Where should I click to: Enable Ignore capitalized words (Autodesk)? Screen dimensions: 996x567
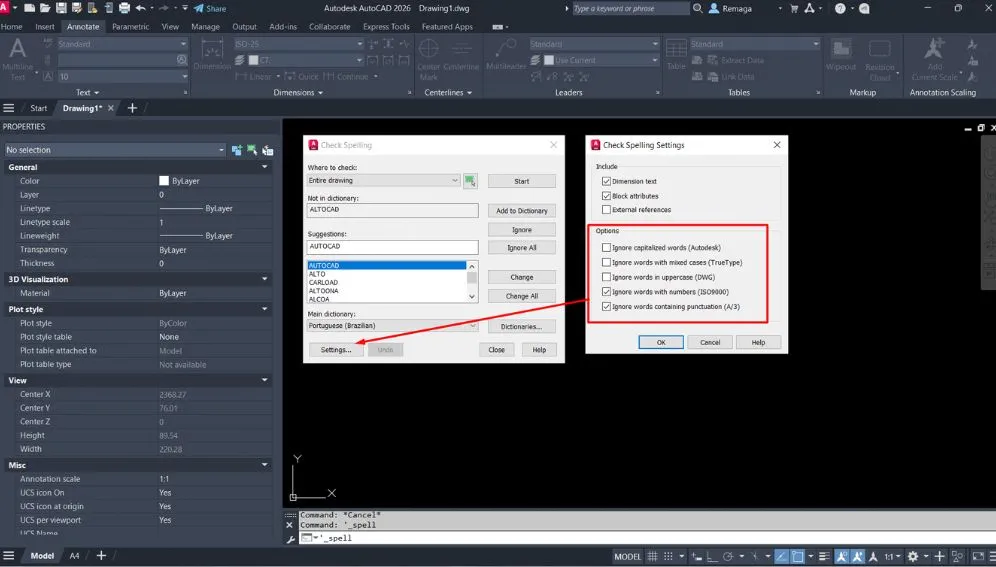pos(606,248)
